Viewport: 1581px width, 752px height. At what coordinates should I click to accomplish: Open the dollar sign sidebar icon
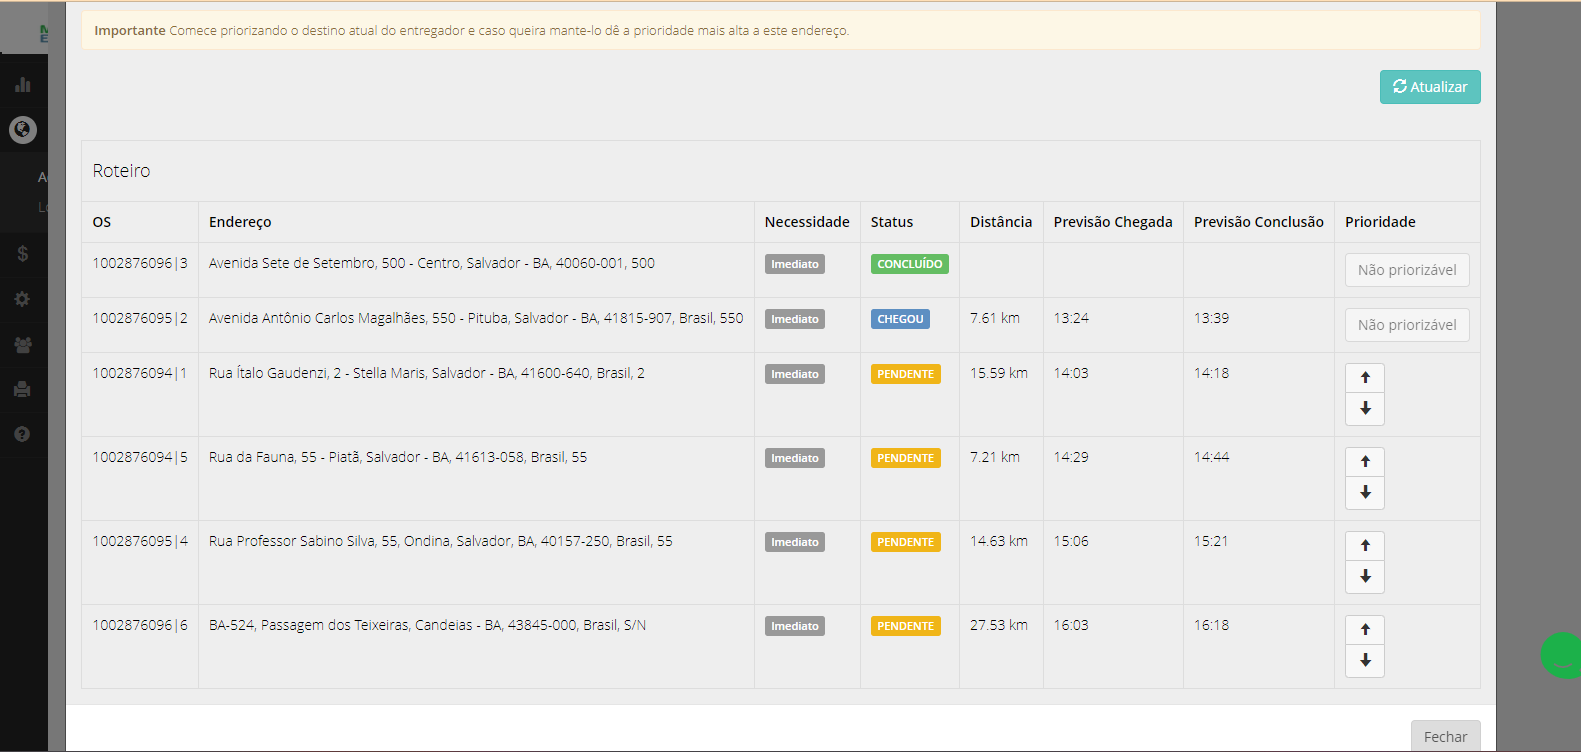[22, 254]
